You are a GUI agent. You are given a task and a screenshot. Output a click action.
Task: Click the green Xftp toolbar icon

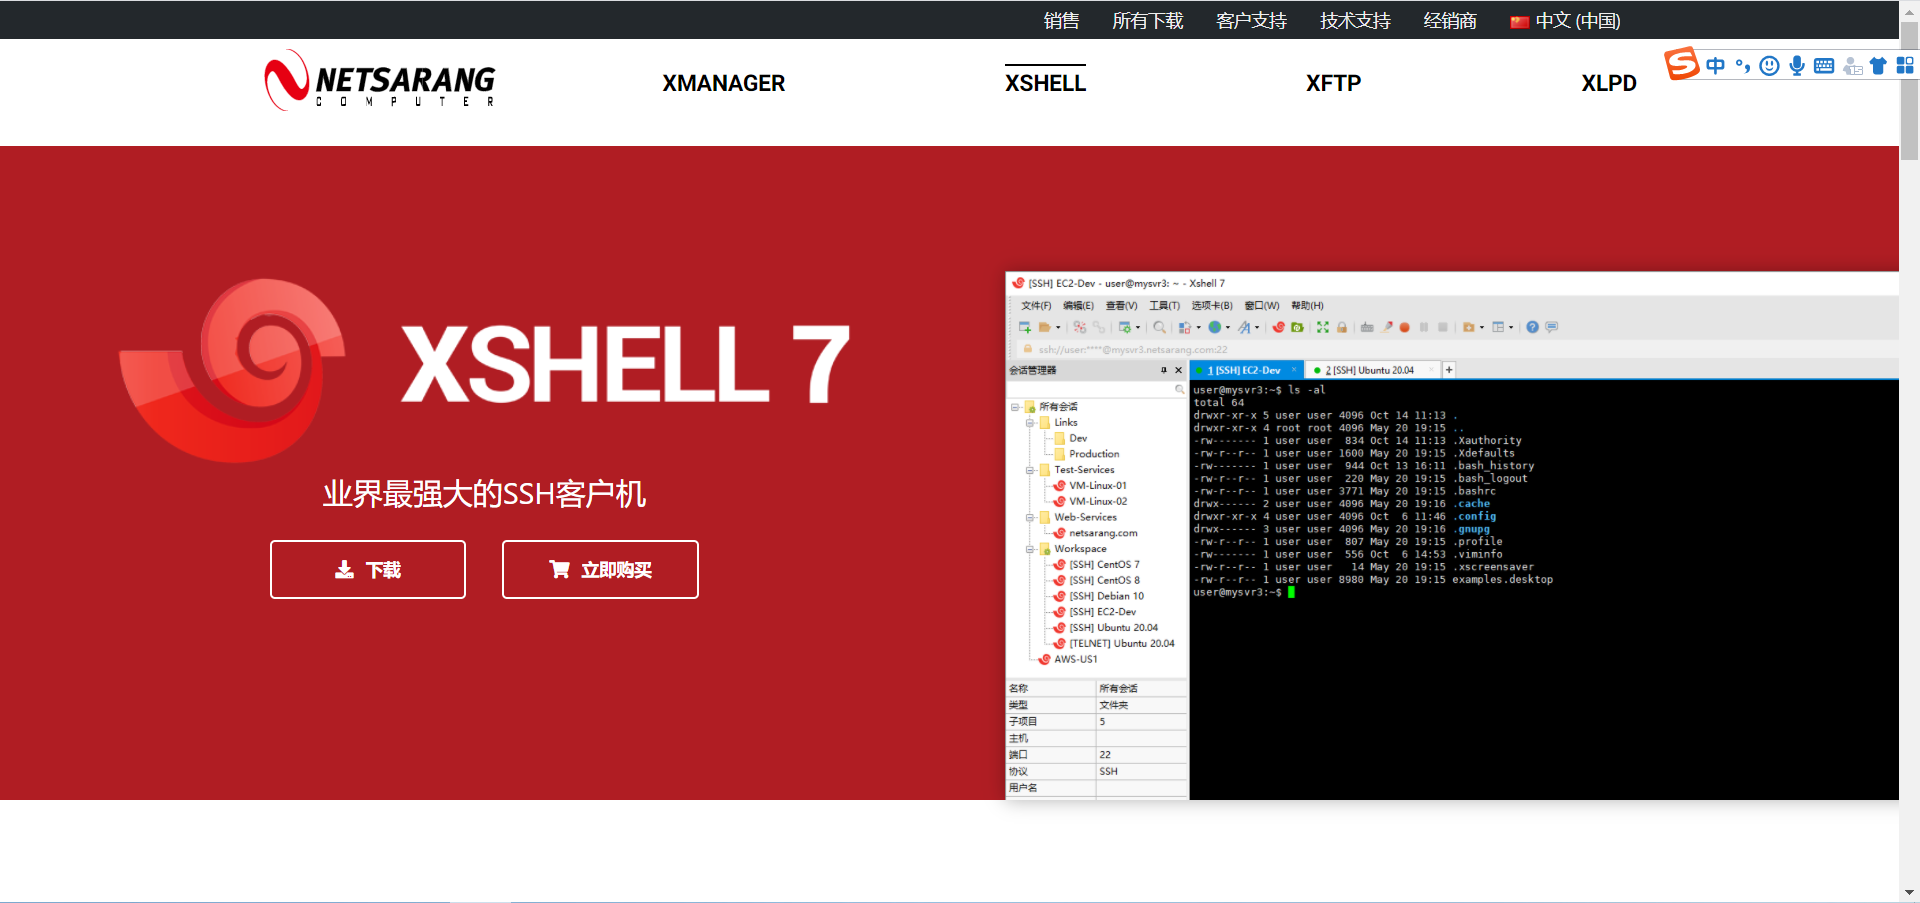[x=1297, y=327]
